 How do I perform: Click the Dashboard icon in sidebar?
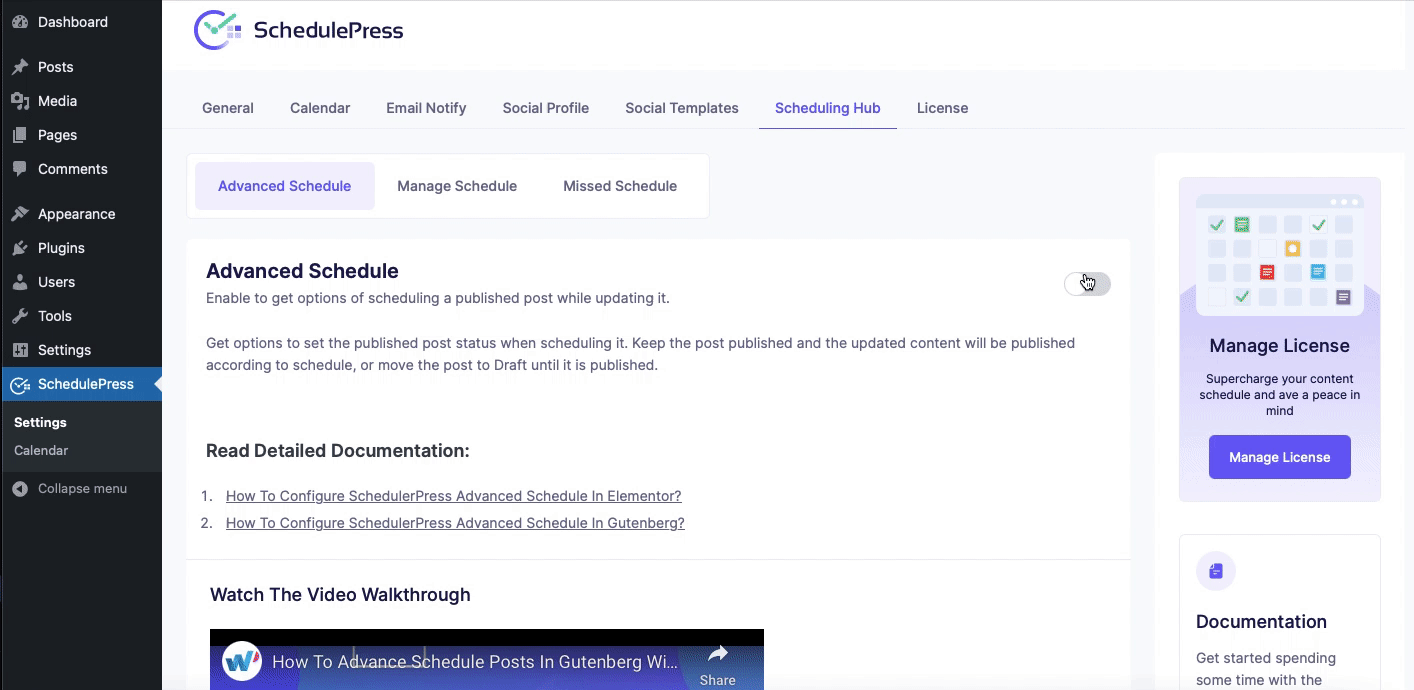click(20, 22)
